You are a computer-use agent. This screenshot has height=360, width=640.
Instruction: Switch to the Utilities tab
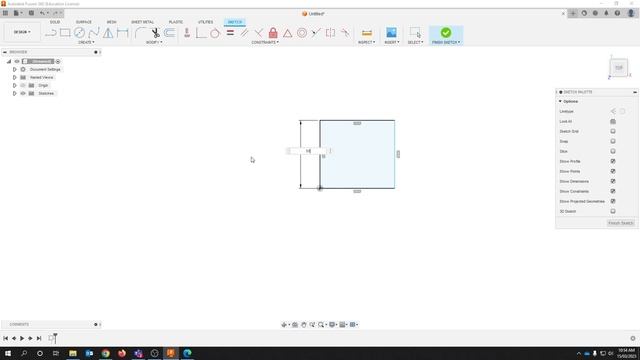[205, 22]
